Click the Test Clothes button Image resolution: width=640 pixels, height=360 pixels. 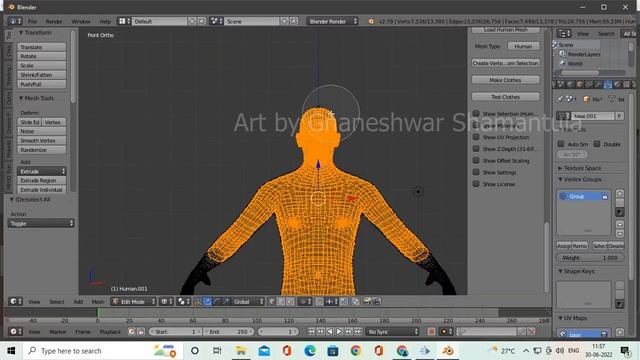505,97
